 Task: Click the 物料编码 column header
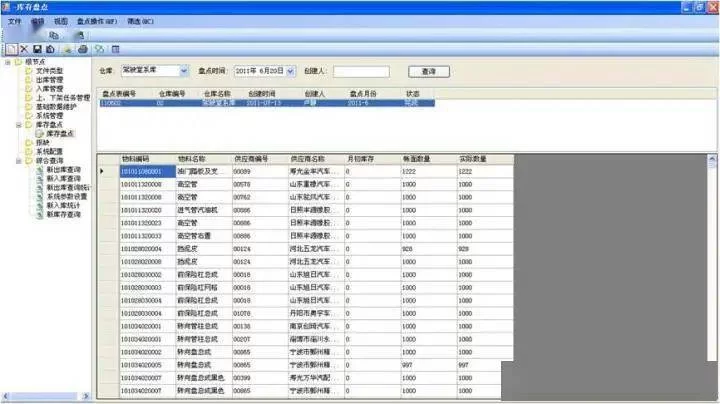(135, 158)
